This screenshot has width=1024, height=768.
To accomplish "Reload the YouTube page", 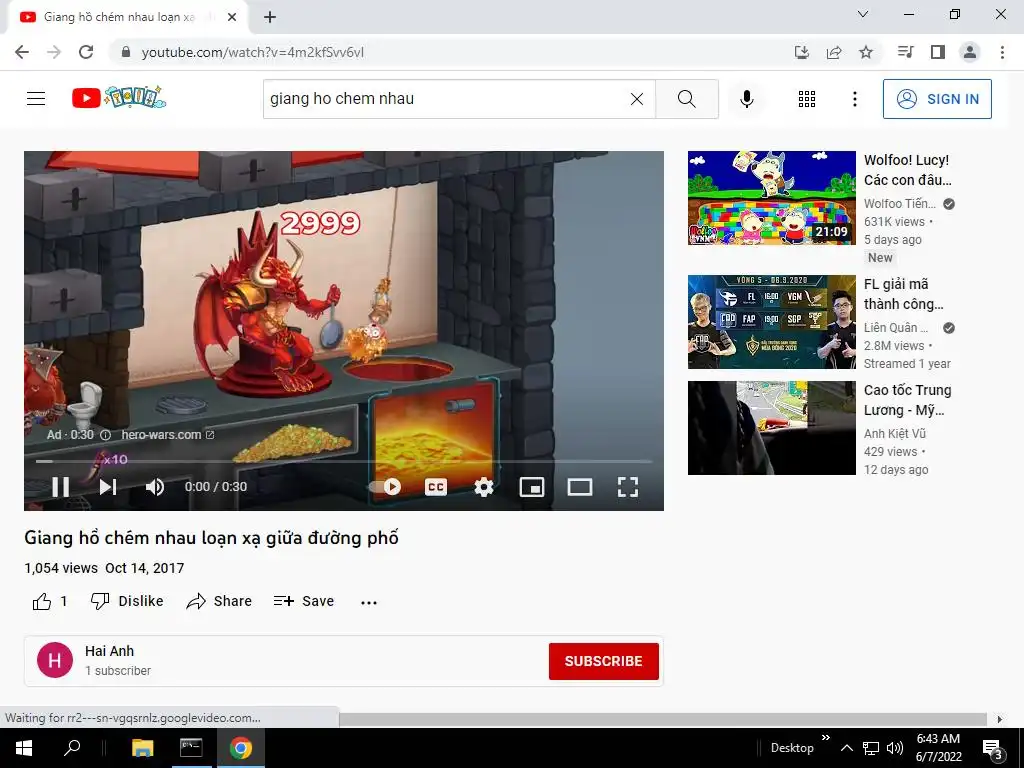I will [86, 52].
